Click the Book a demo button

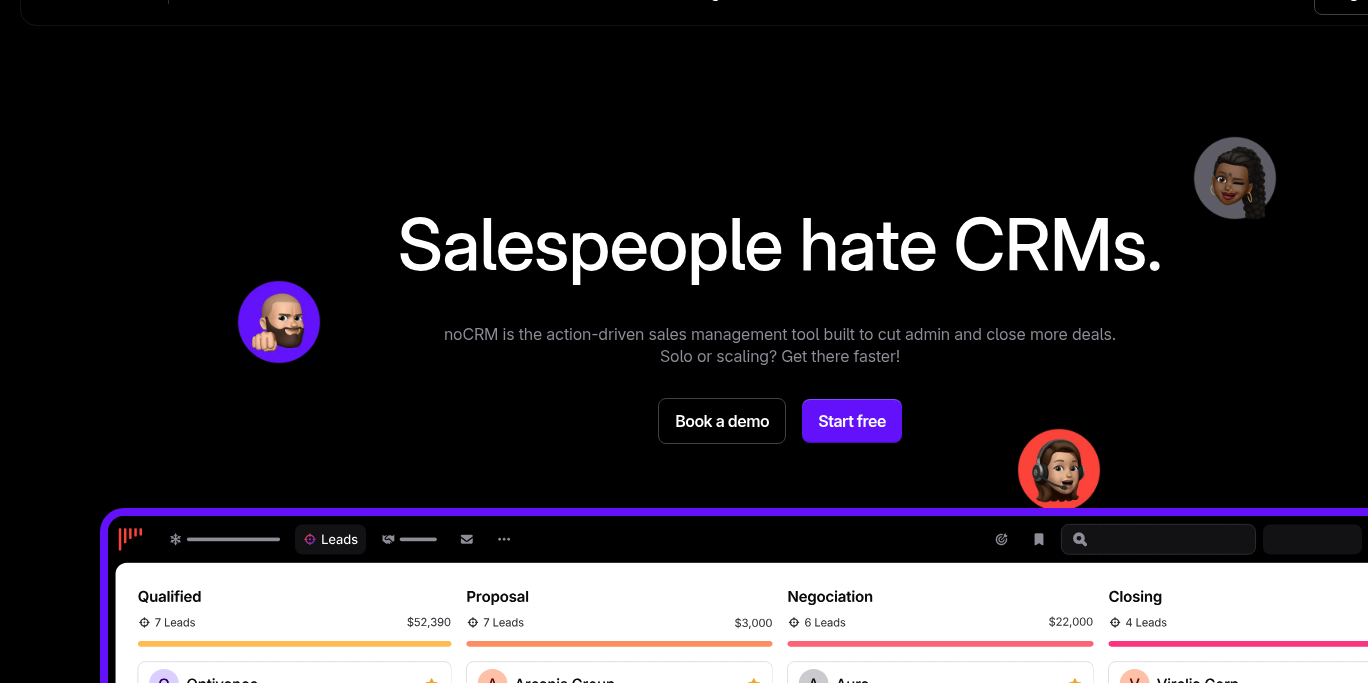(722, 421)
